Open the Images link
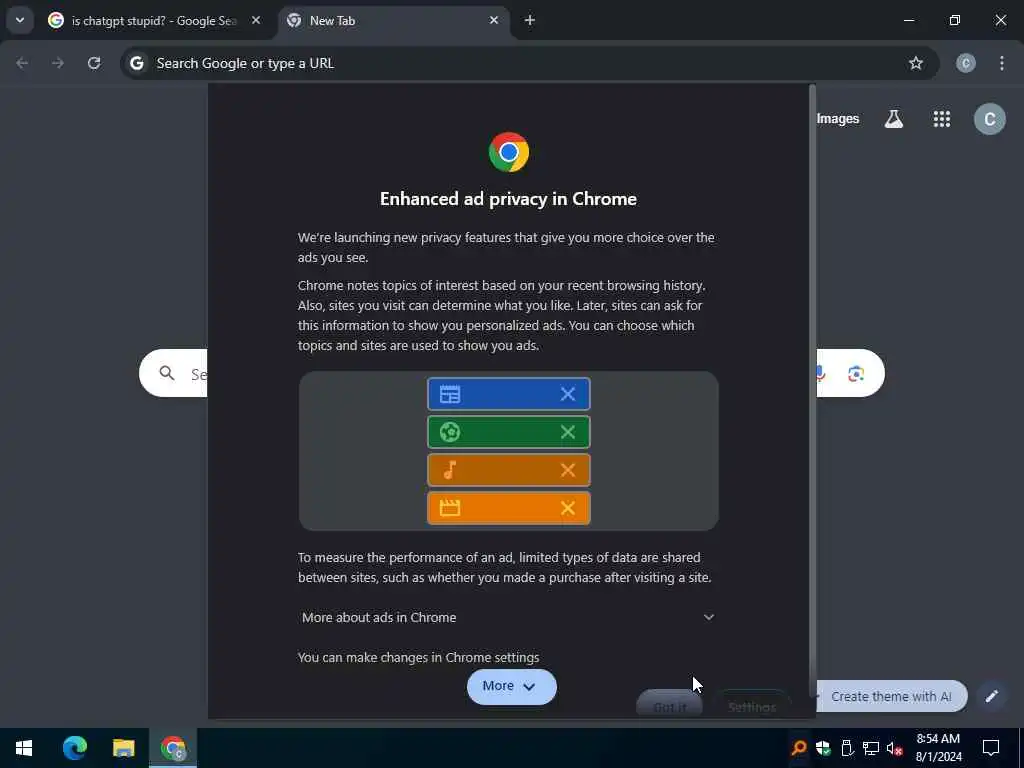The image size is (1024, 768). (837, 119)
